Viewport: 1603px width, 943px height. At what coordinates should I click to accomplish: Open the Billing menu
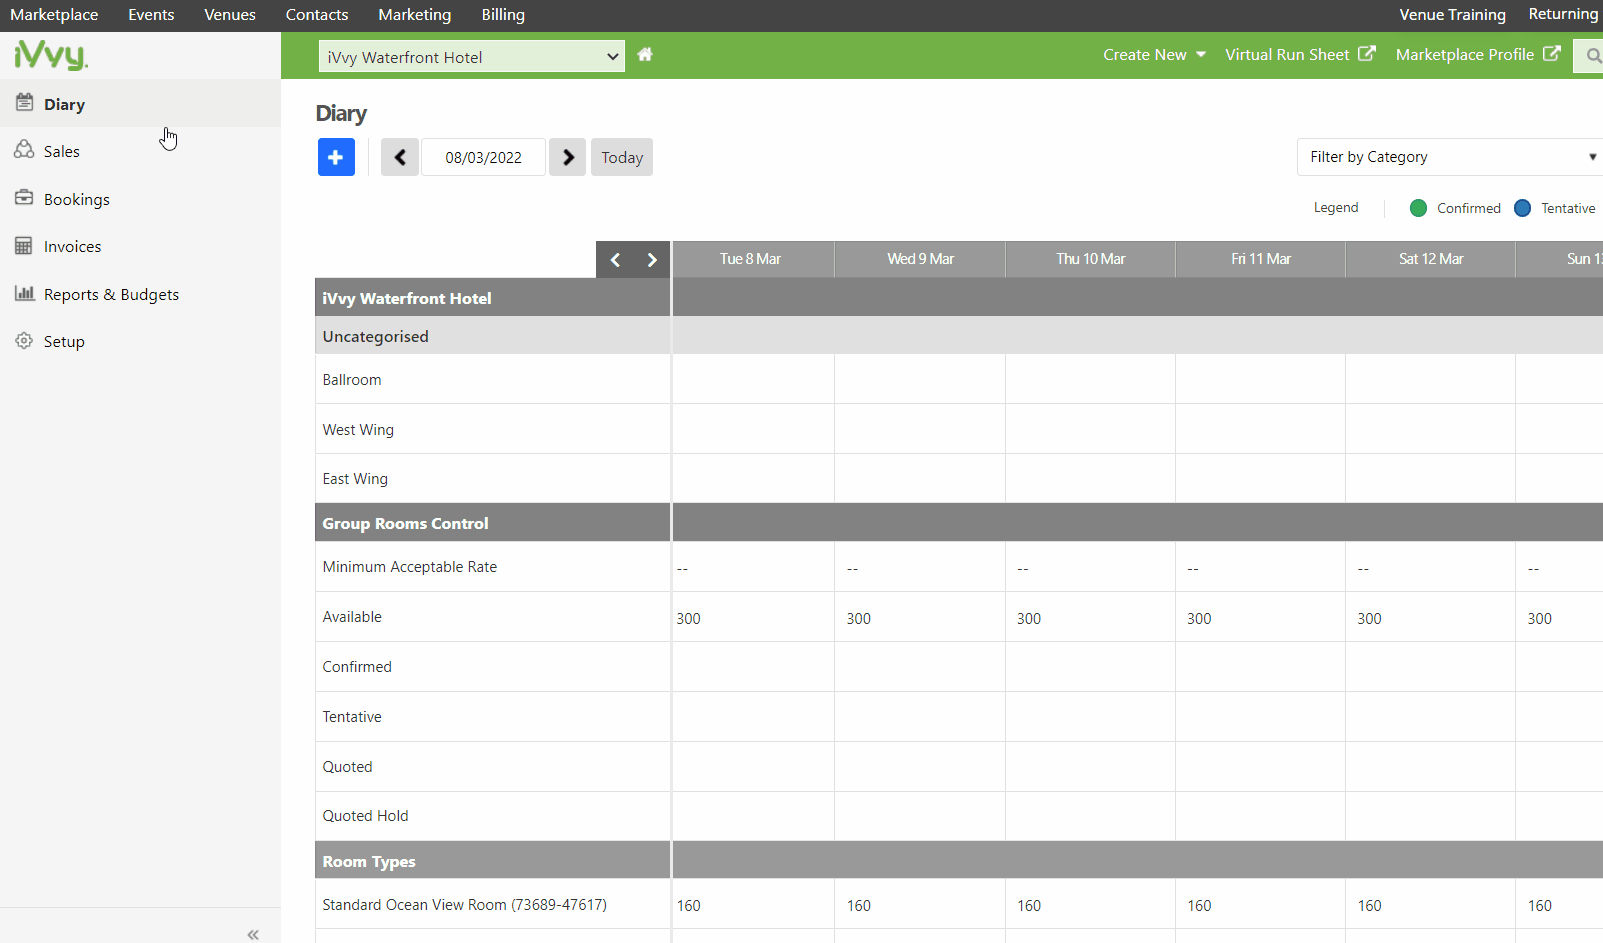(503, 15)
